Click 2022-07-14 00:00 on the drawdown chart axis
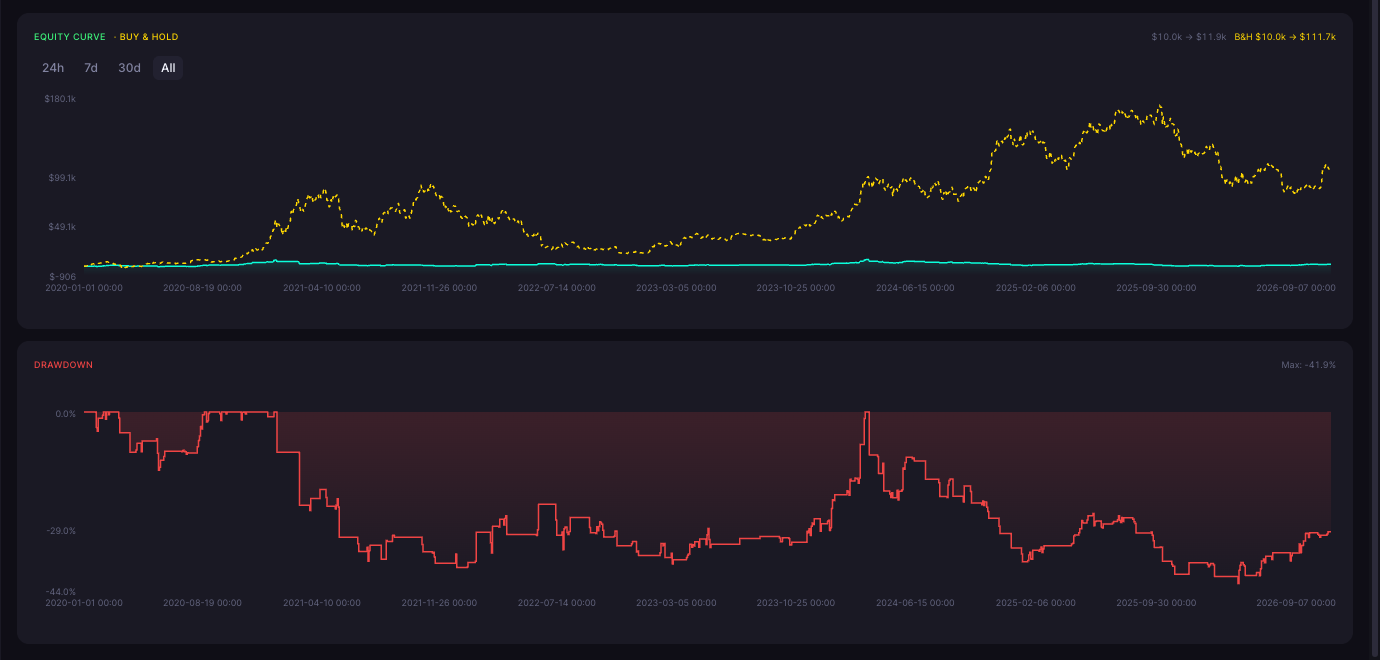Viewport: 1380px width, 660px height. 556,604
